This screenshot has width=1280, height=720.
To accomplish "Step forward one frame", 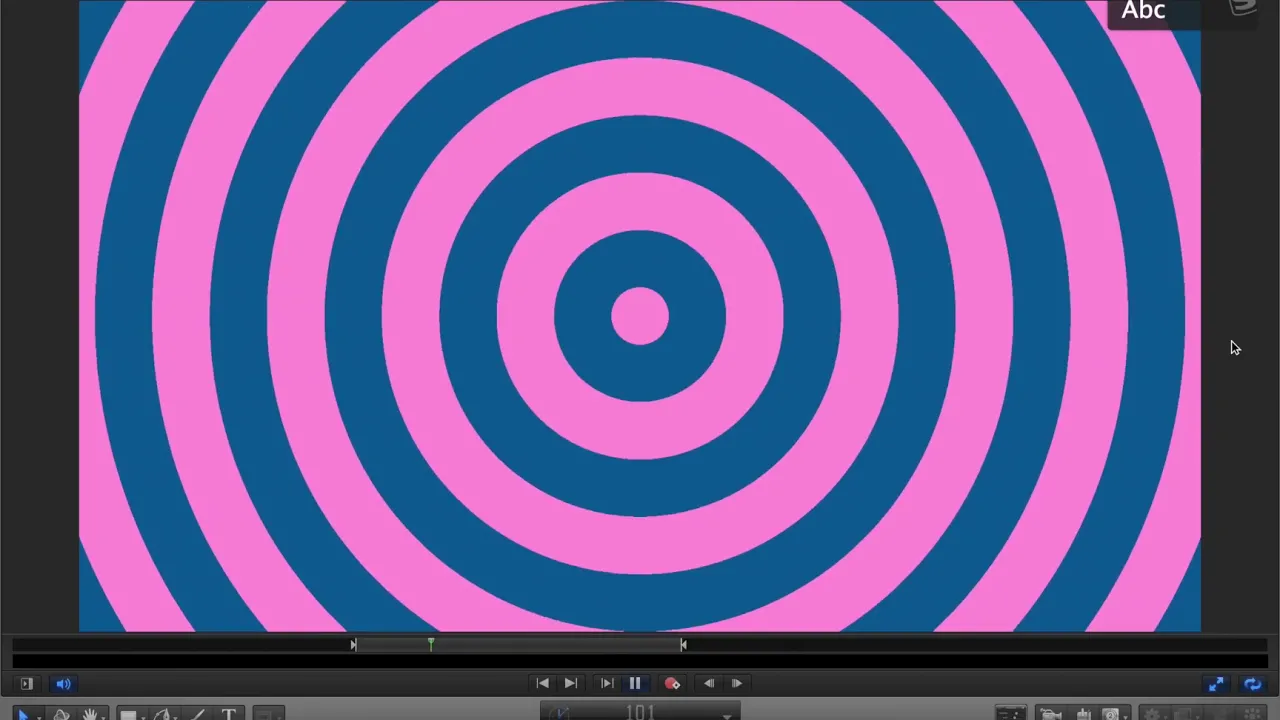I will (x=737, y=684).
